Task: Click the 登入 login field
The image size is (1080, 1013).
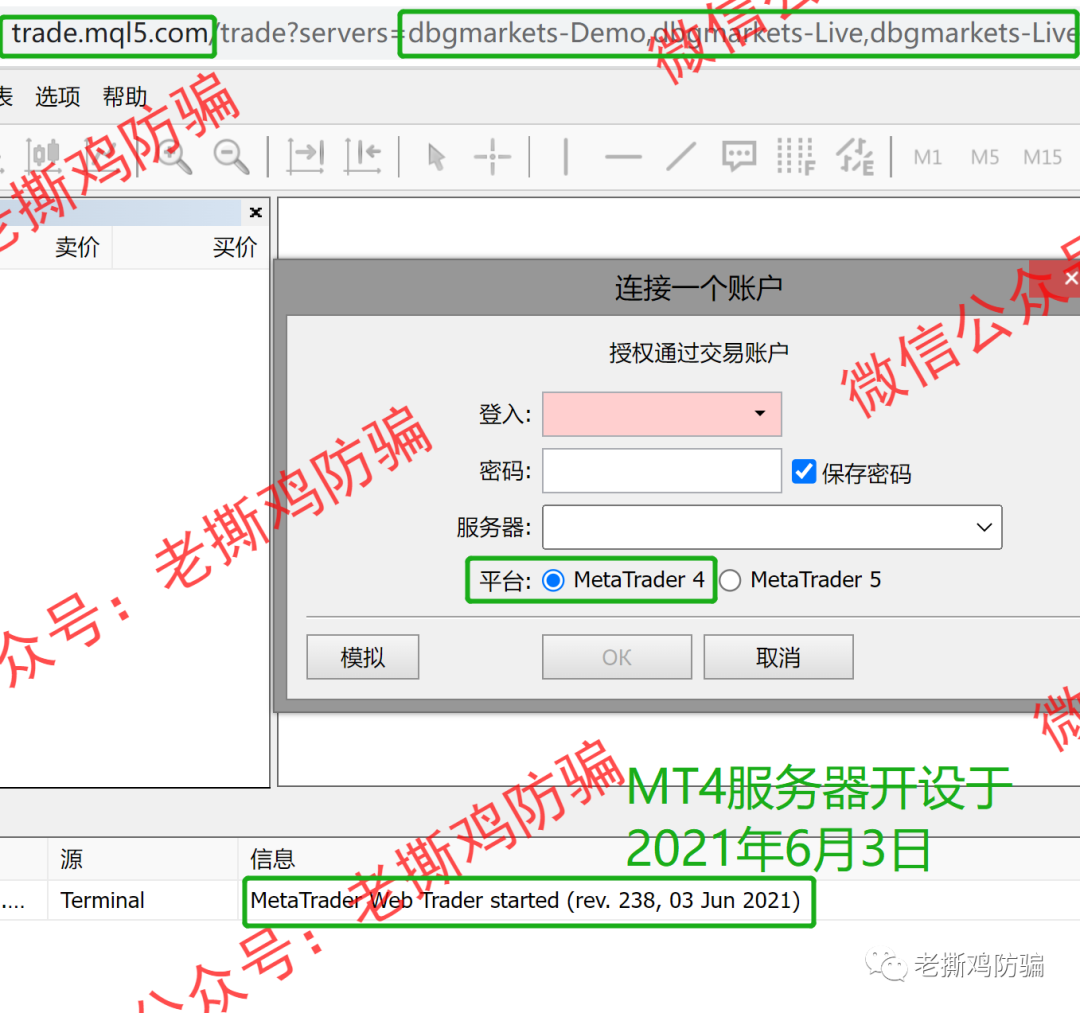Action: (x=662, y=414)
